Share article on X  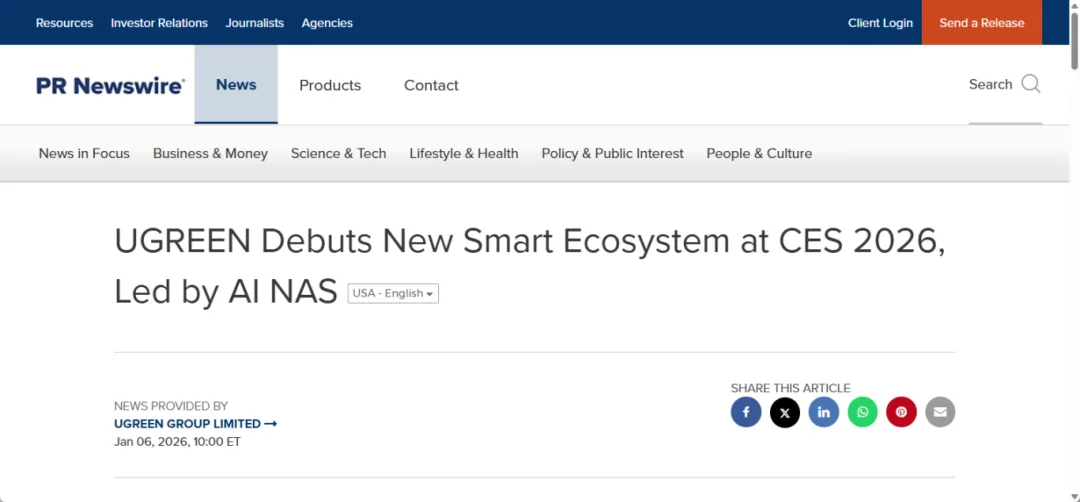tap(785, 412)
